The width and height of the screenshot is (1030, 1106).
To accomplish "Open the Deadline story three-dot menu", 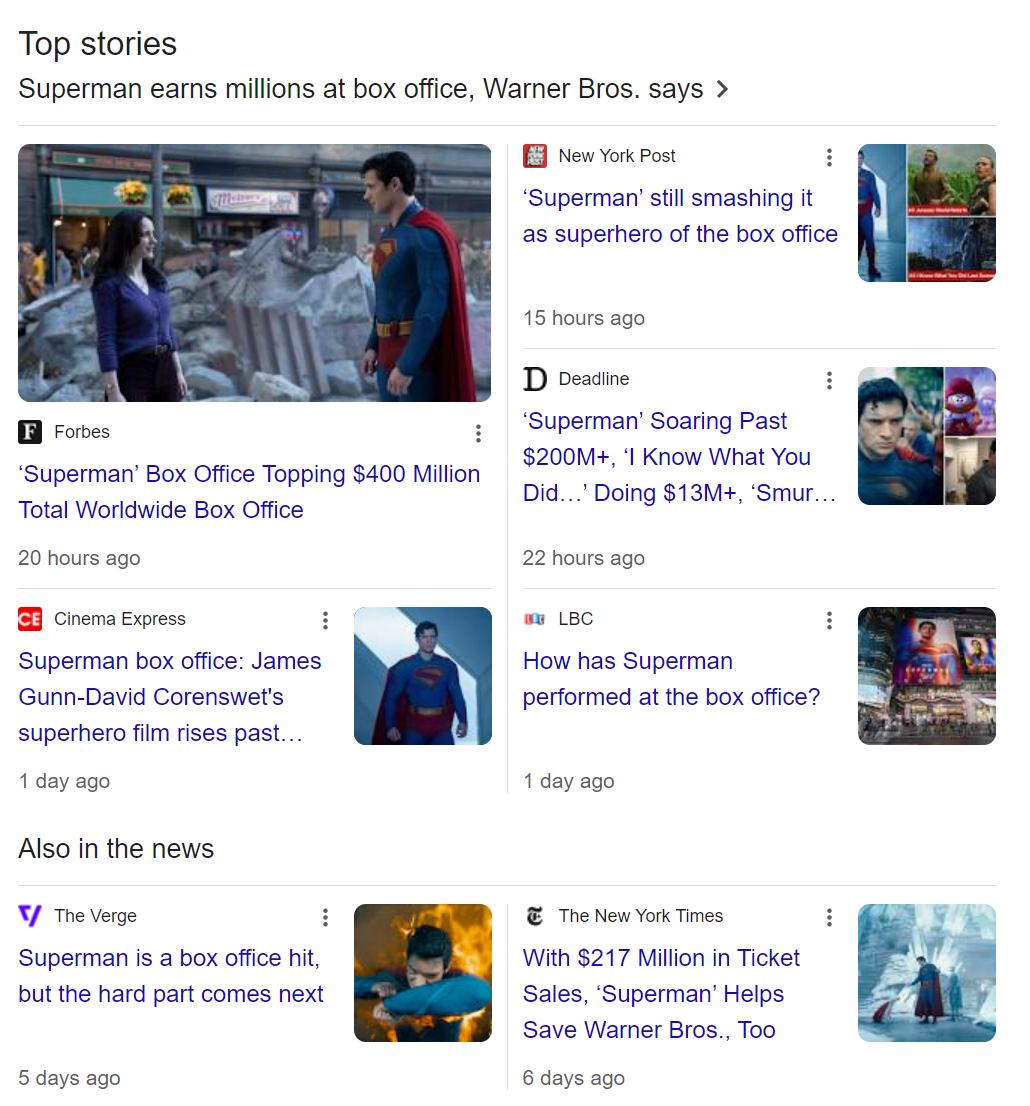I will point(830,380).
